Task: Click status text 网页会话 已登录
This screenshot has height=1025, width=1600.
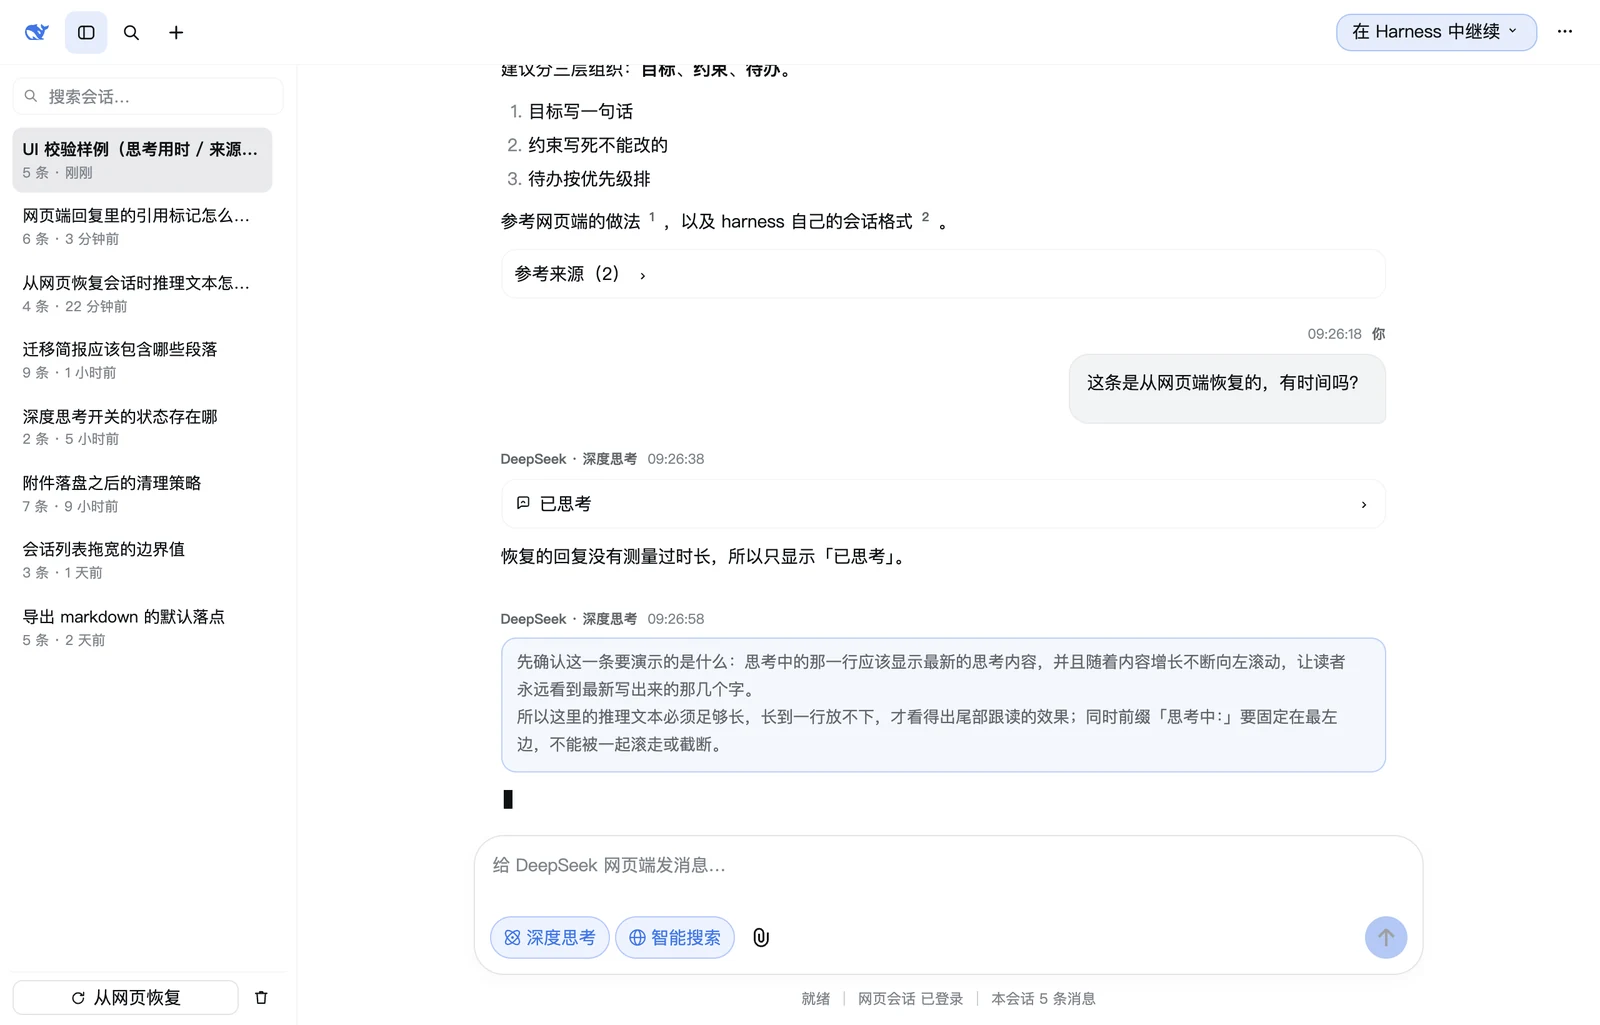Action: click(x=910, y=999)
